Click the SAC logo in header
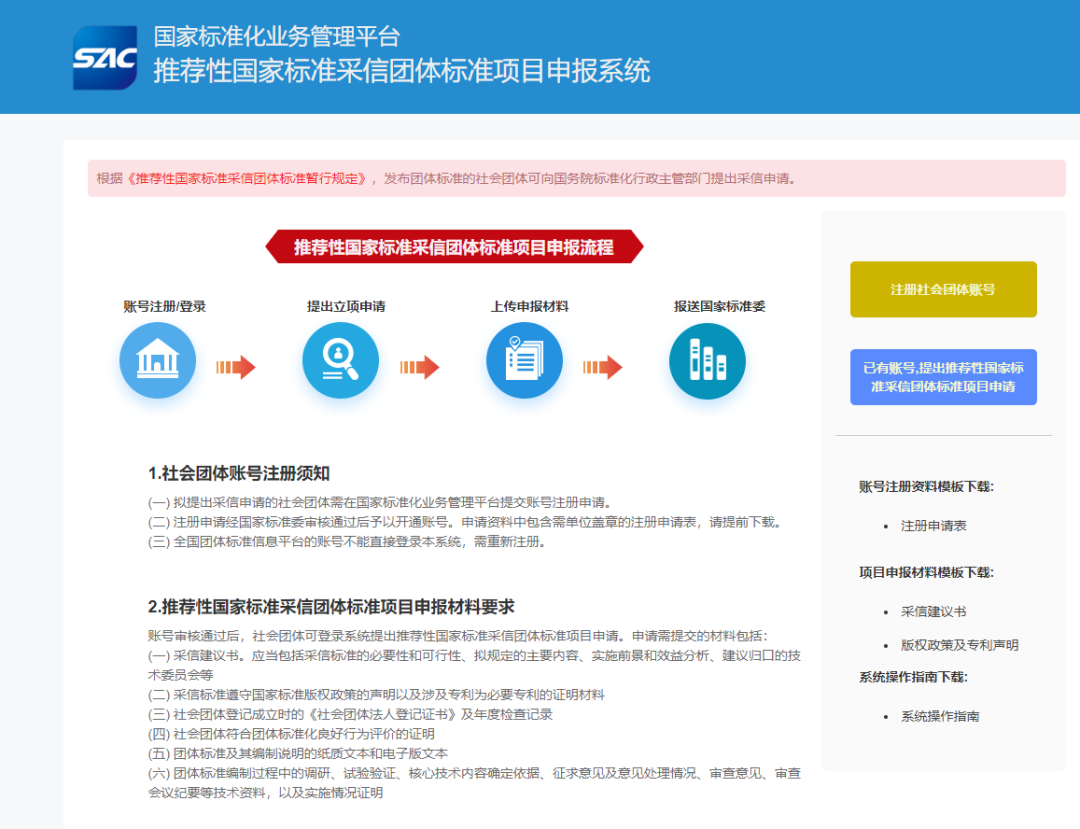Screen dimensions: 1080x829 point(105,58)
